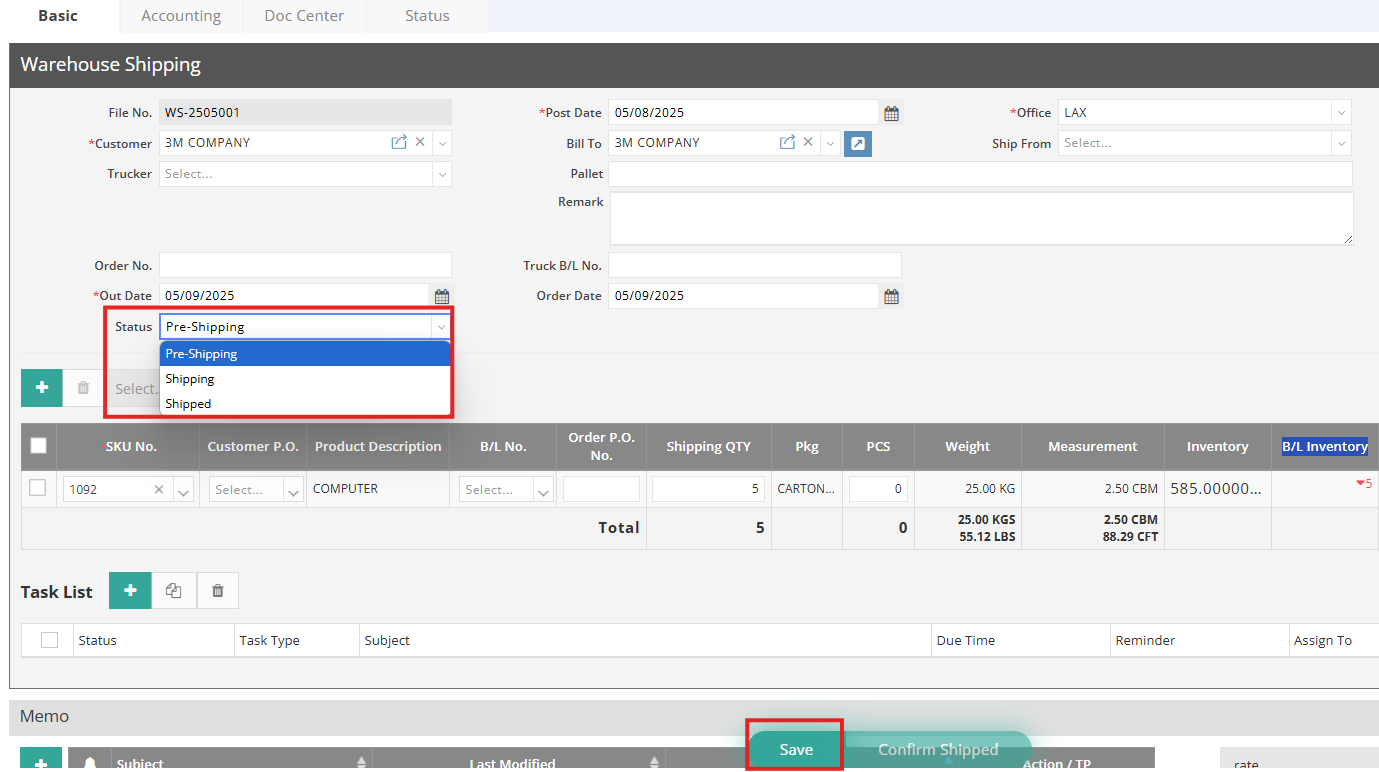
Task: Choose Shipped from the Status dropdown list
Action: tap(189, 404)
